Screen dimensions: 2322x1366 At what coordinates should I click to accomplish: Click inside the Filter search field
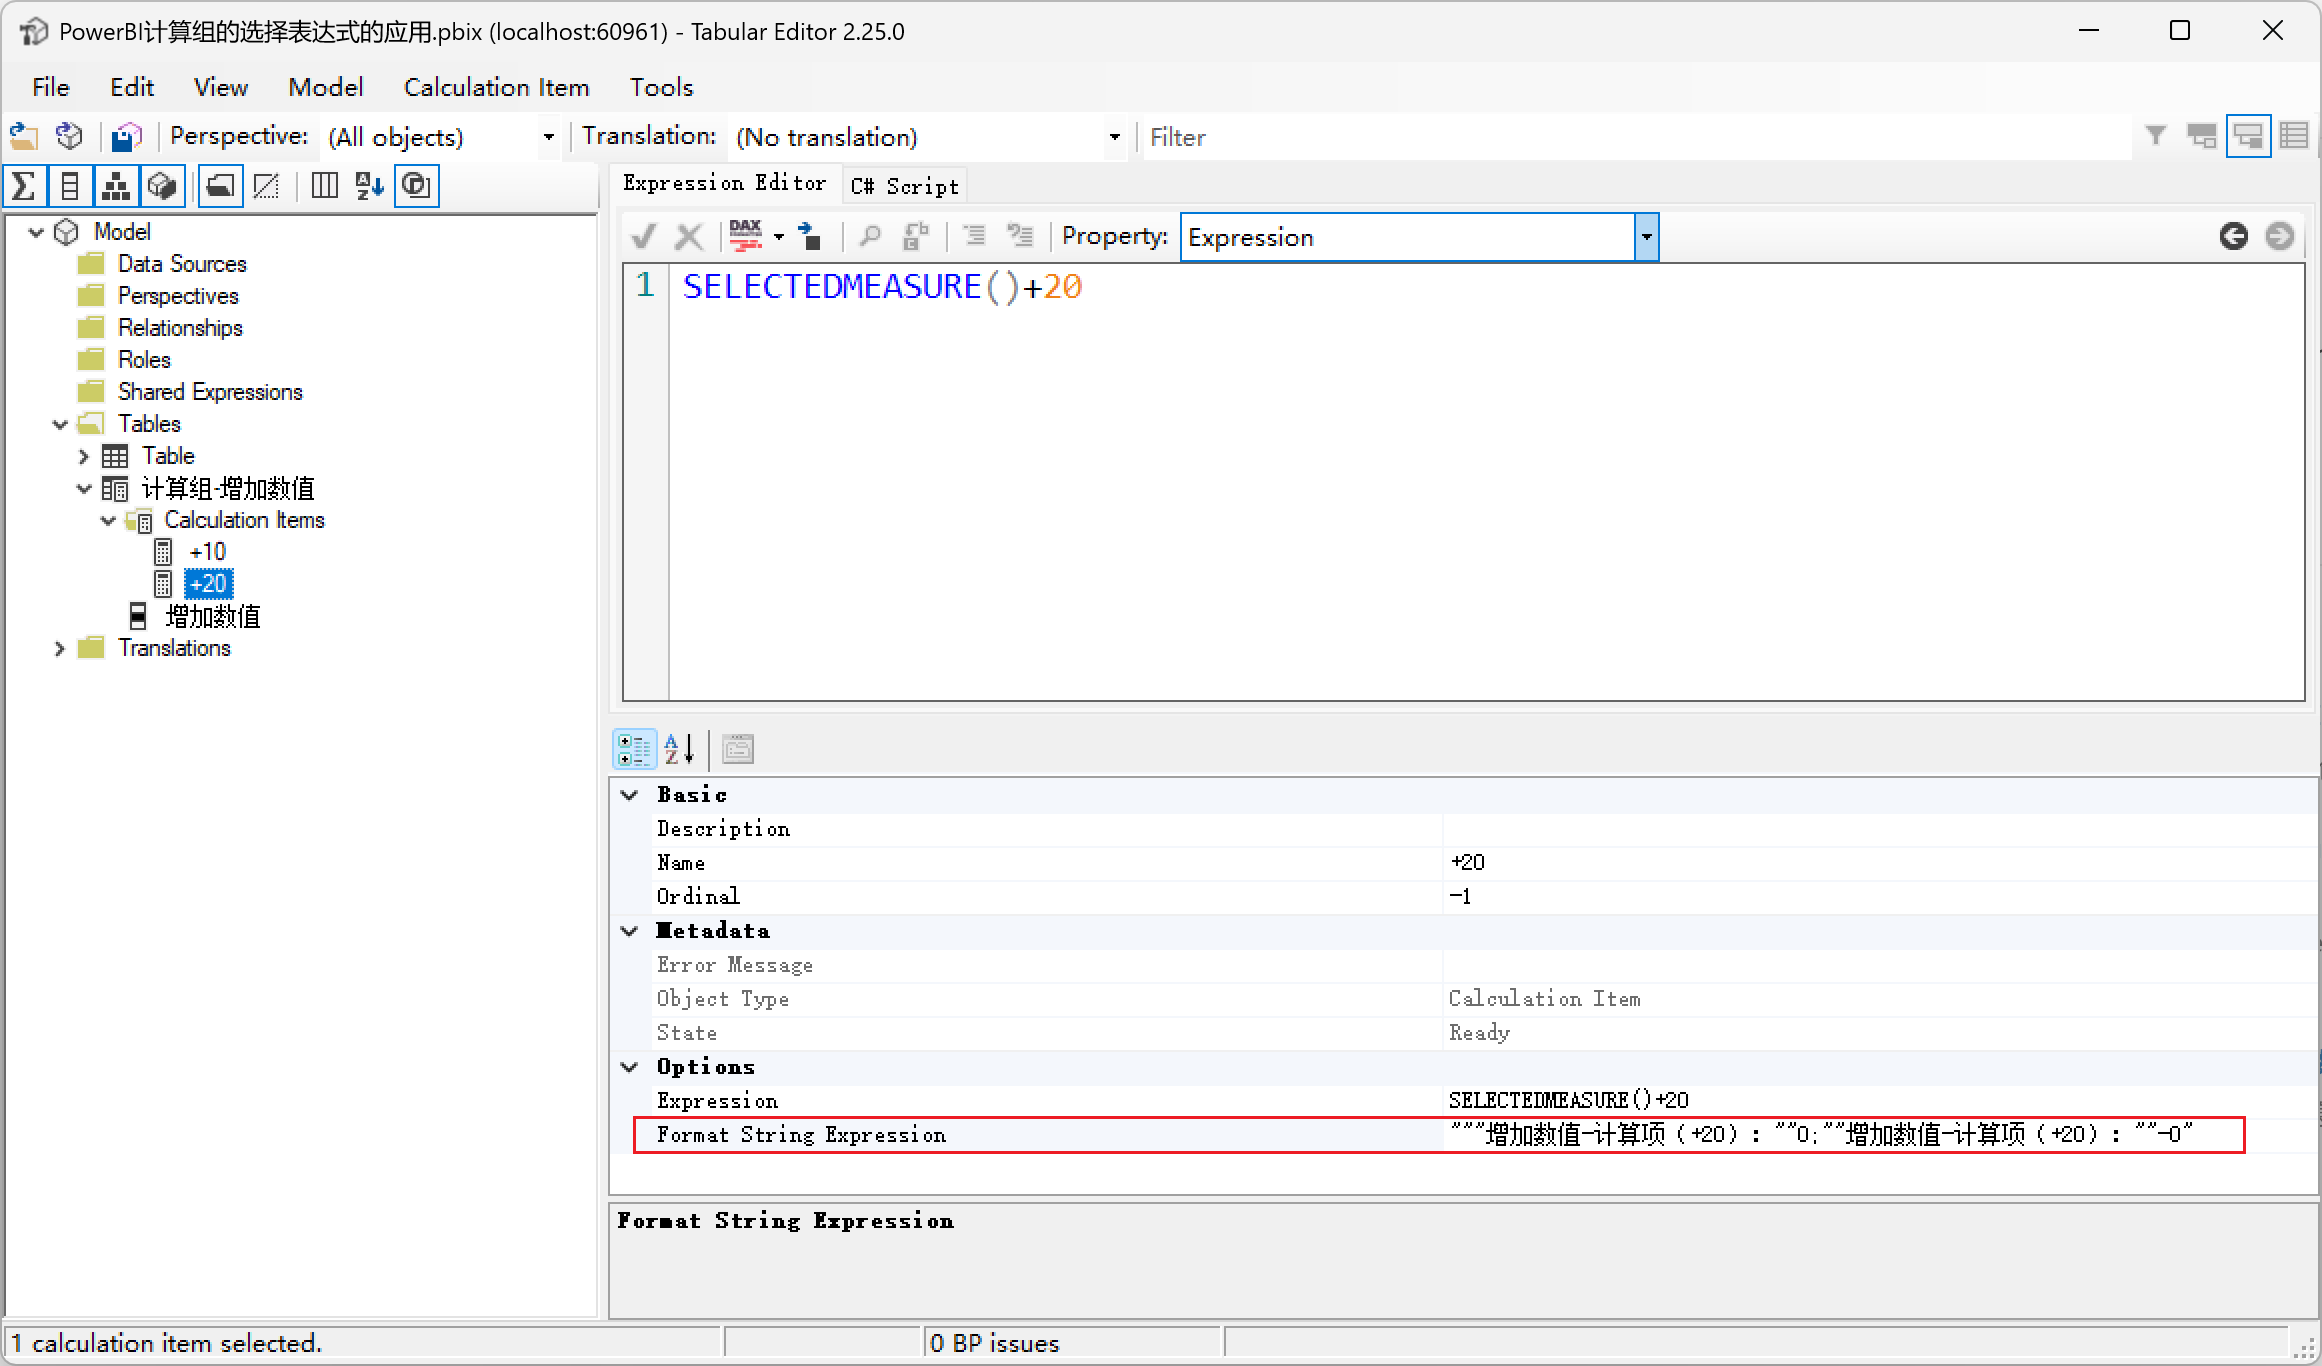tap(1637, 137)
